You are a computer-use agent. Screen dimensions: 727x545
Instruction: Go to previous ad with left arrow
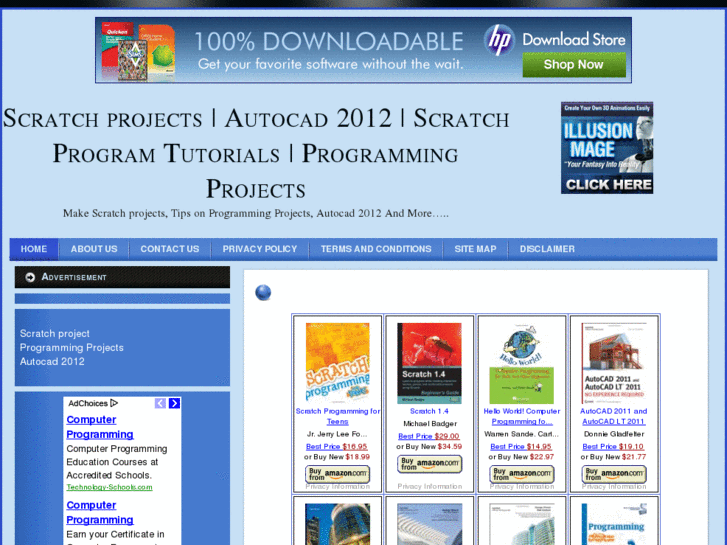point(160,403)
